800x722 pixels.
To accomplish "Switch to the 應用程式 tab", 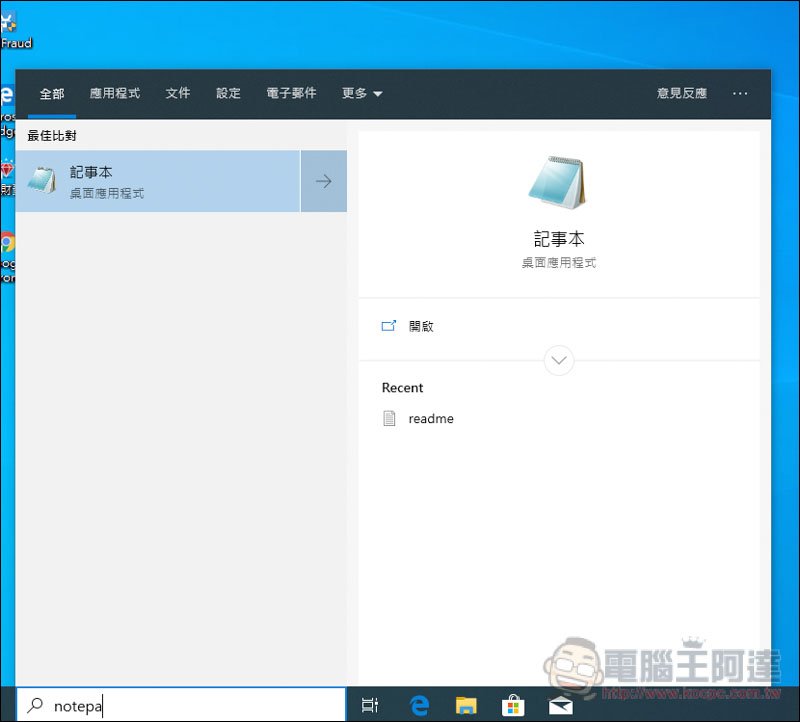I will pos(115,93).
